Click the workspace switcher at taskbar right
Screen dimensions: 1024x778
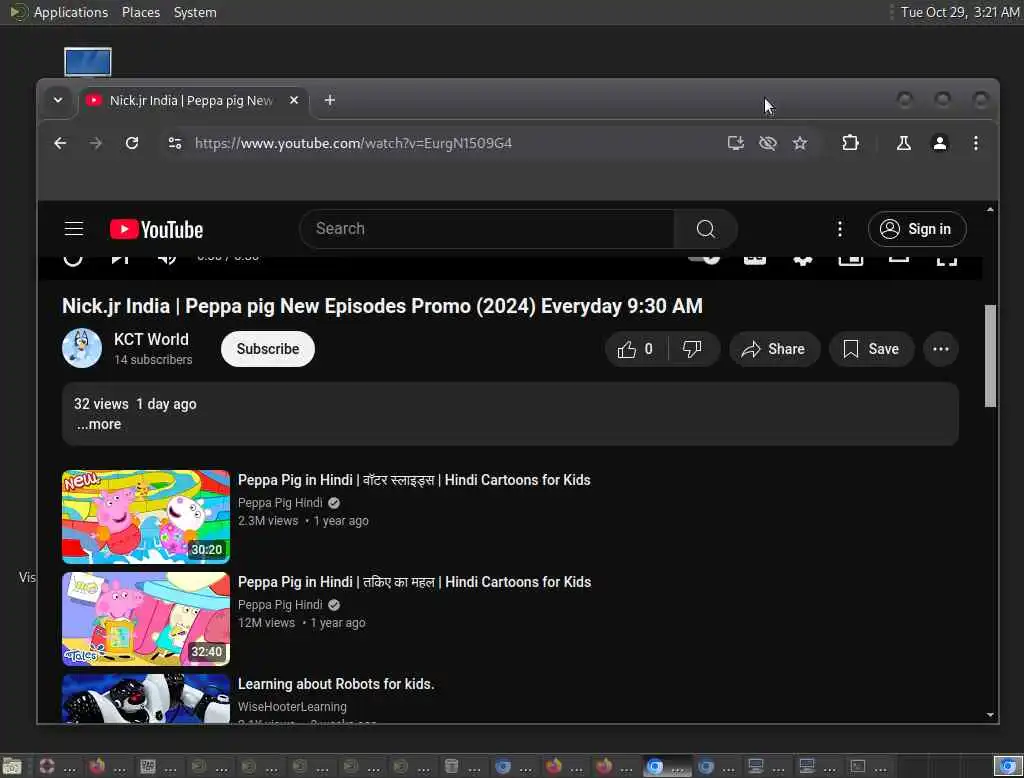pos(1008,766)
